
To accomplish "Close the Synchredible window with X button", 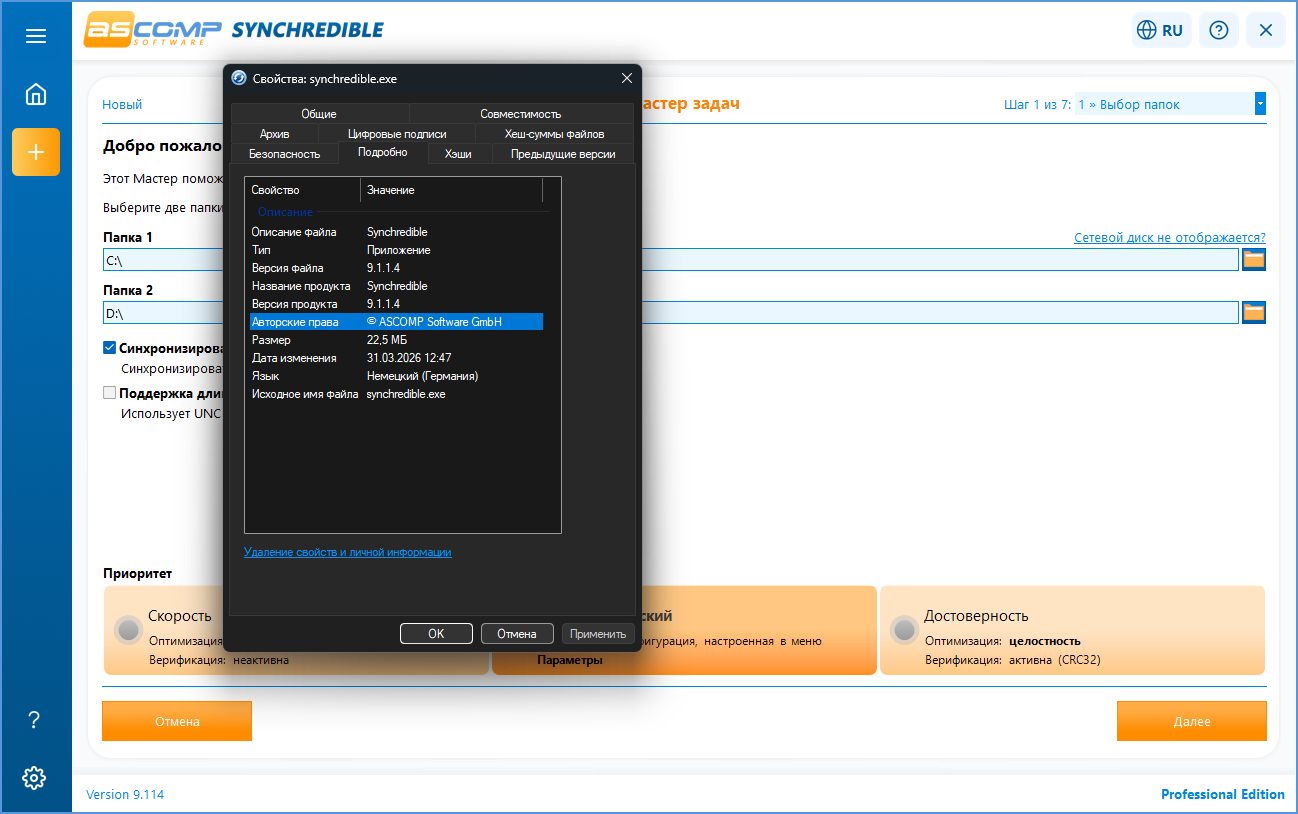I will point(1265,30).
